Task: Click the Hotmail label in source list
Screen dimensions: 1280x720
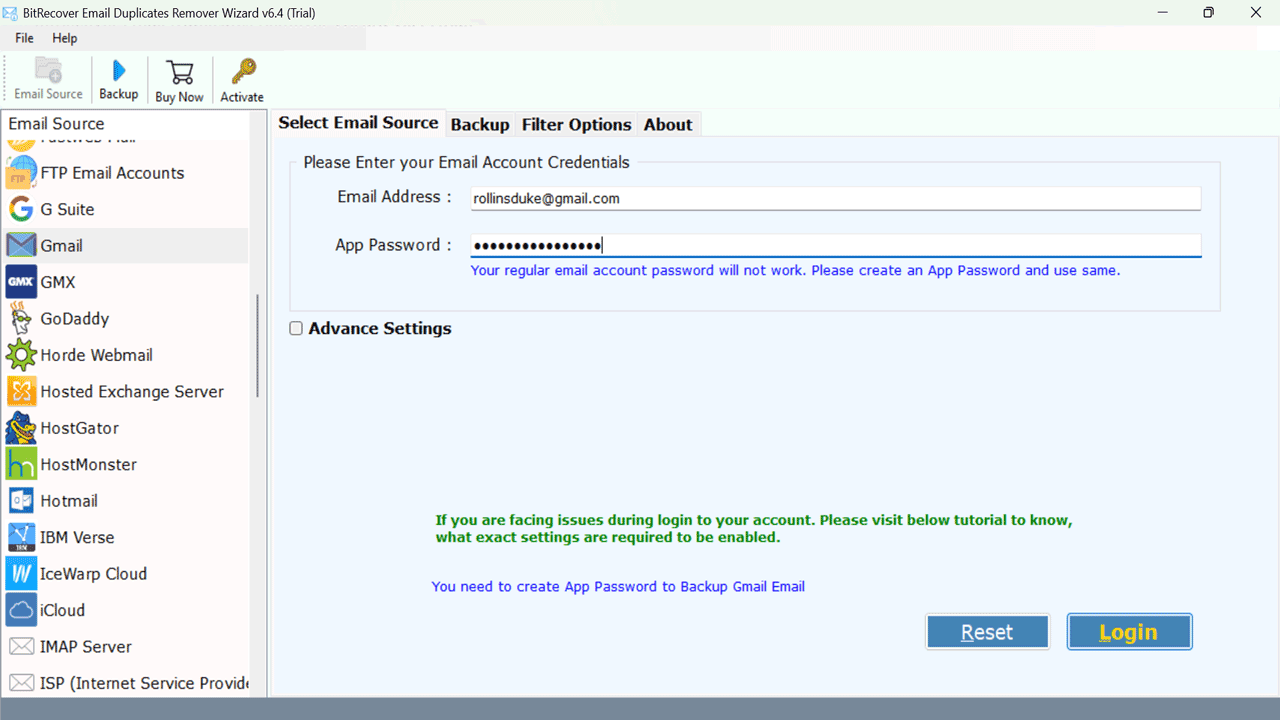Action: [x=69, y=501]
